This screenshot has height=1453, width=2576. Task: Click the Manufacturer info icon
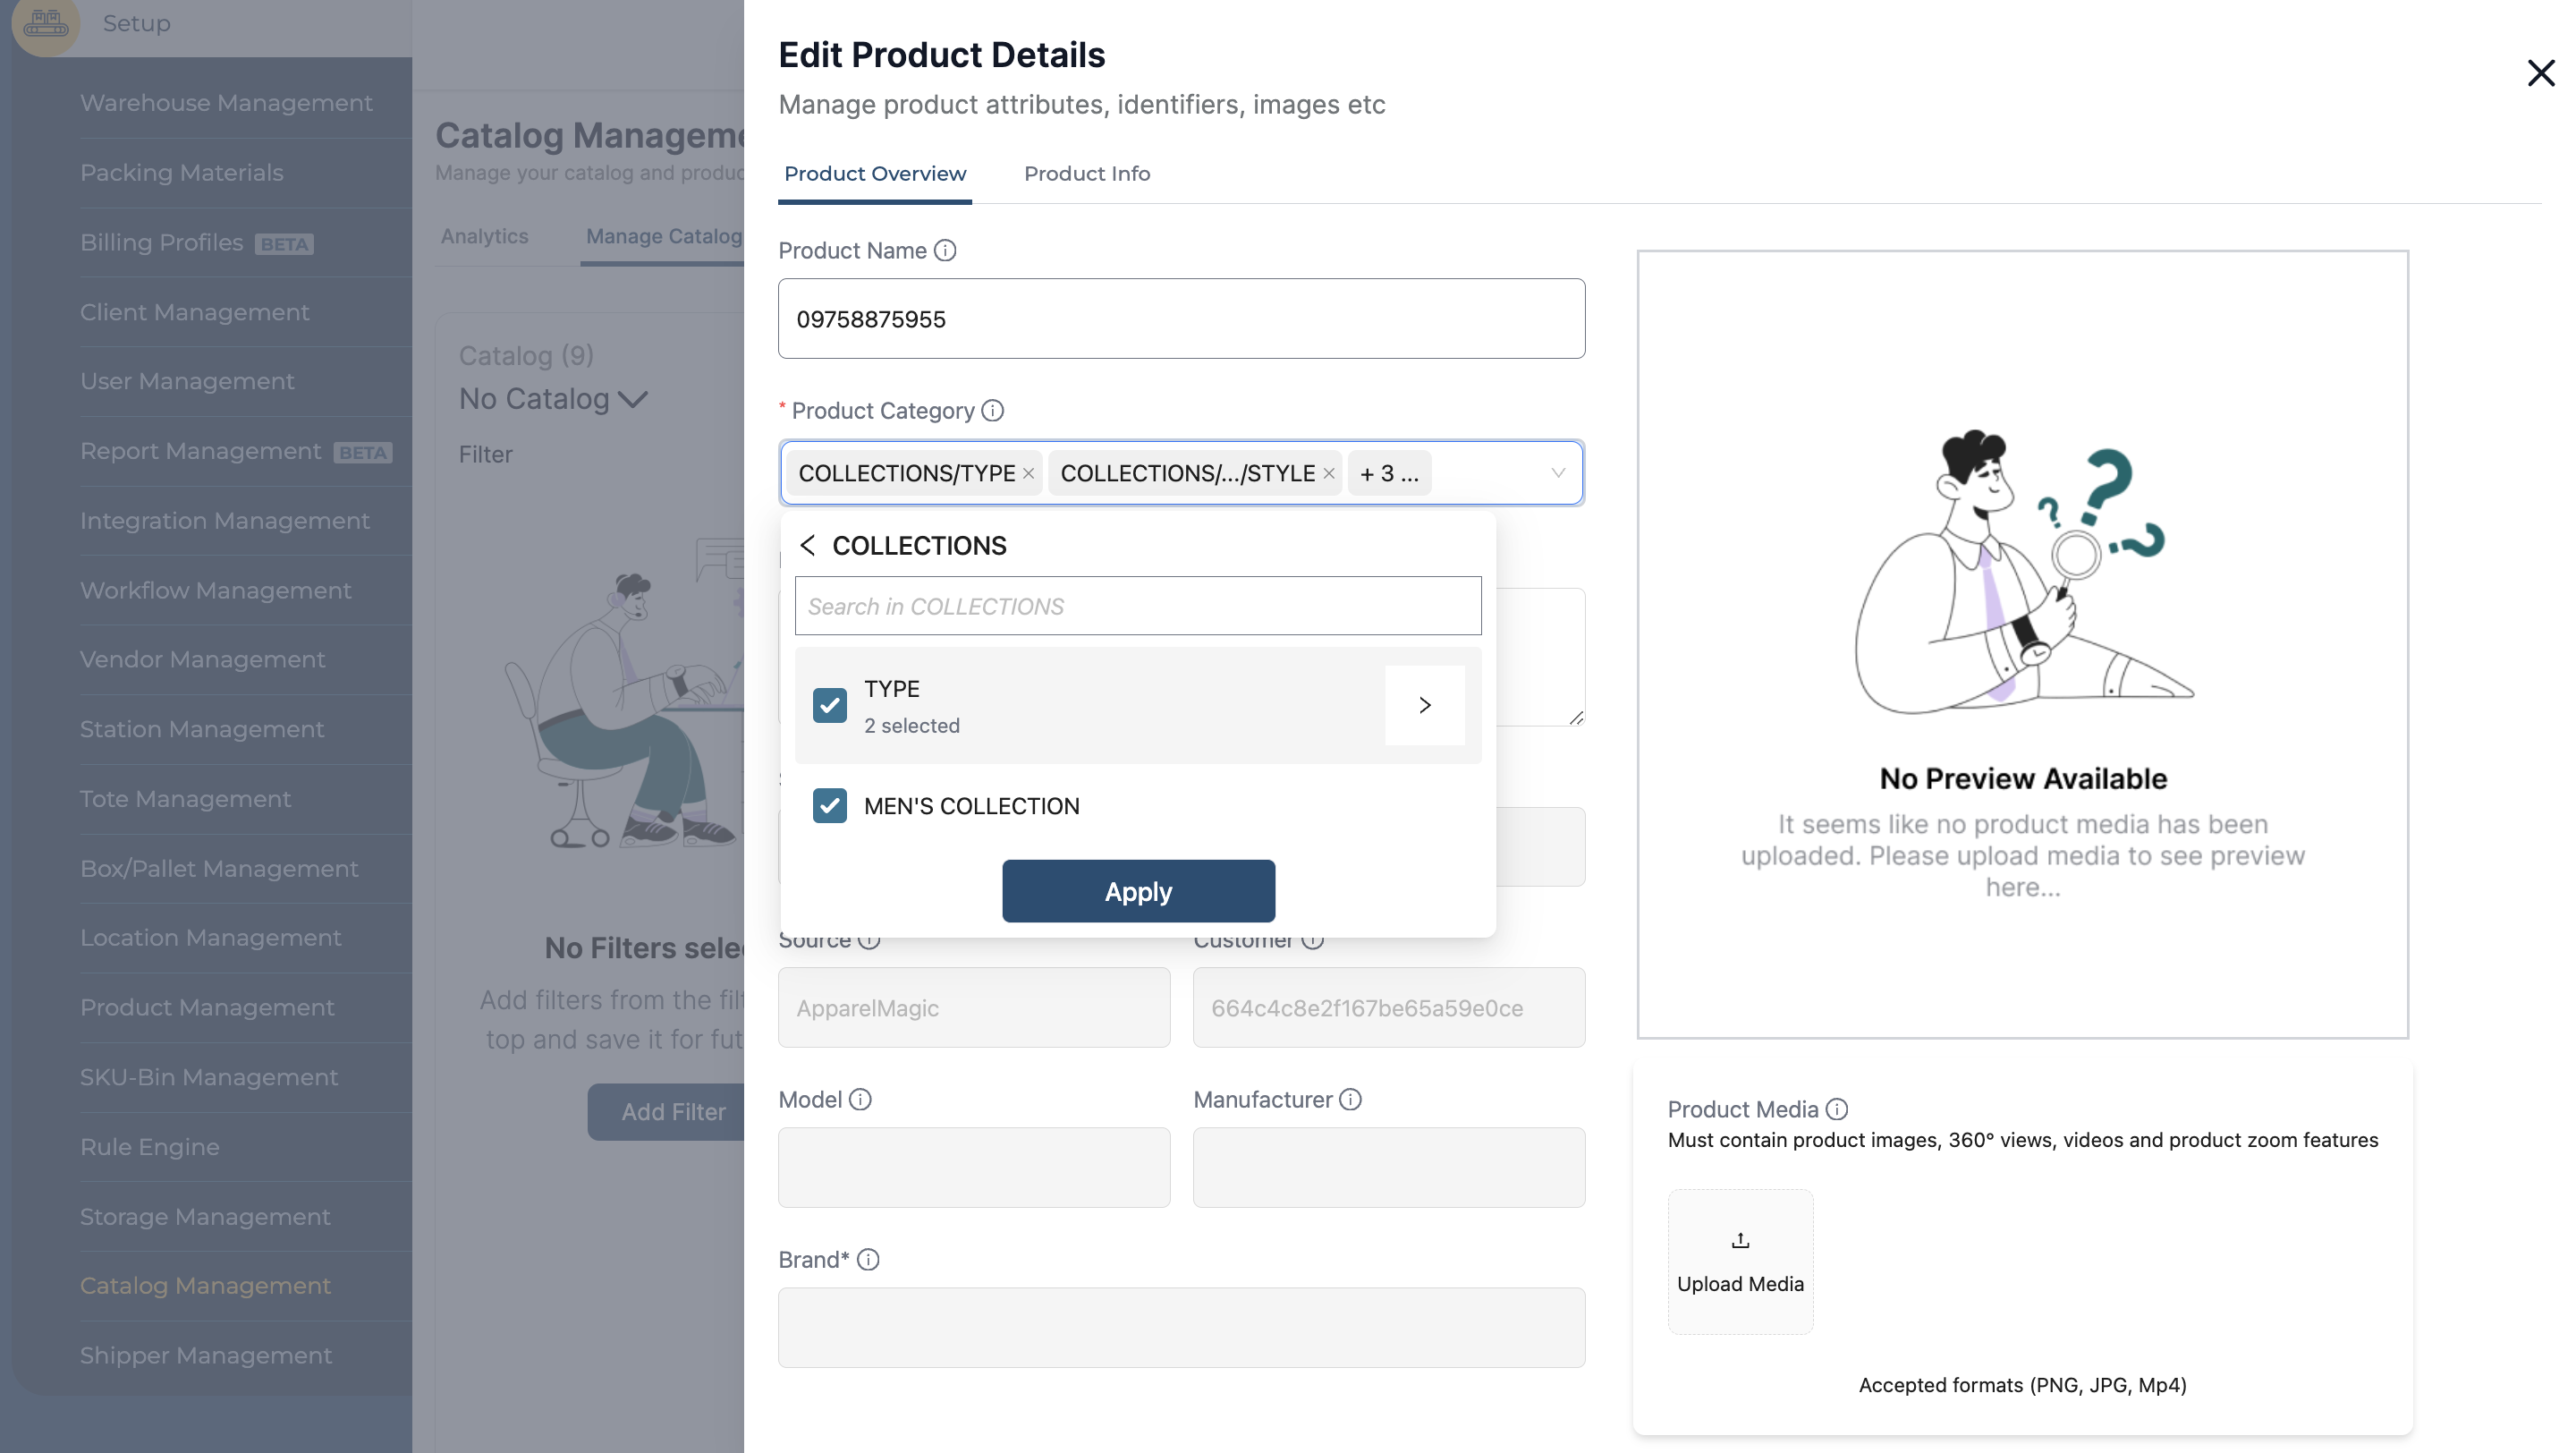coord(1350,1100)
